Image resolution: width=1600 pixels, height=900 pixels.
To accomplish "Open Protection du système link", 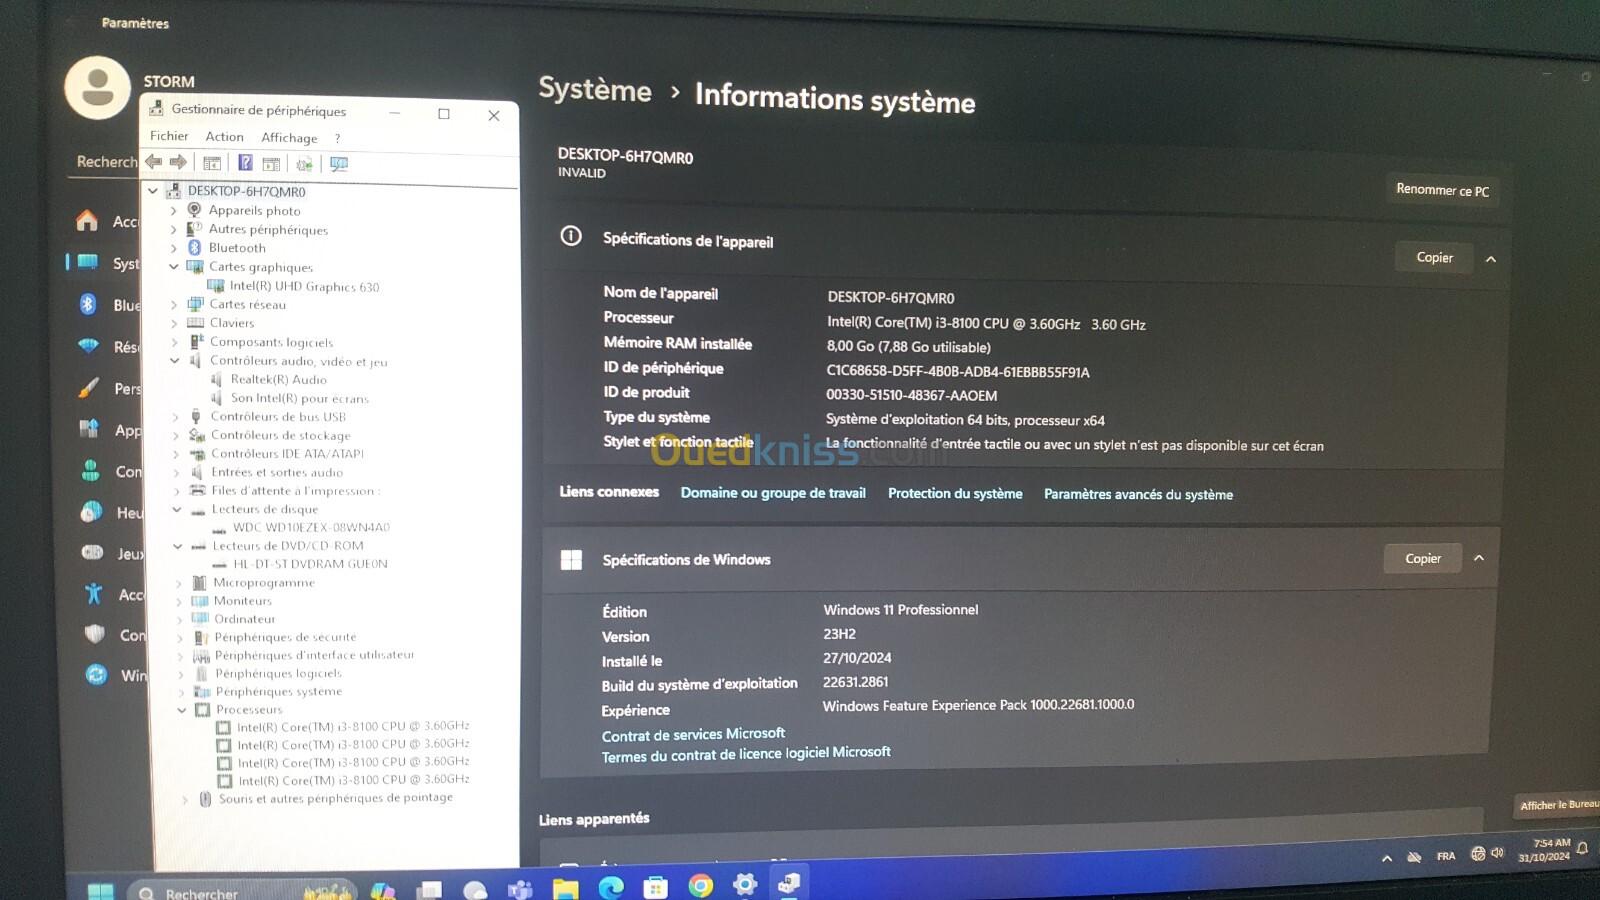I will (x=955, y=493).
